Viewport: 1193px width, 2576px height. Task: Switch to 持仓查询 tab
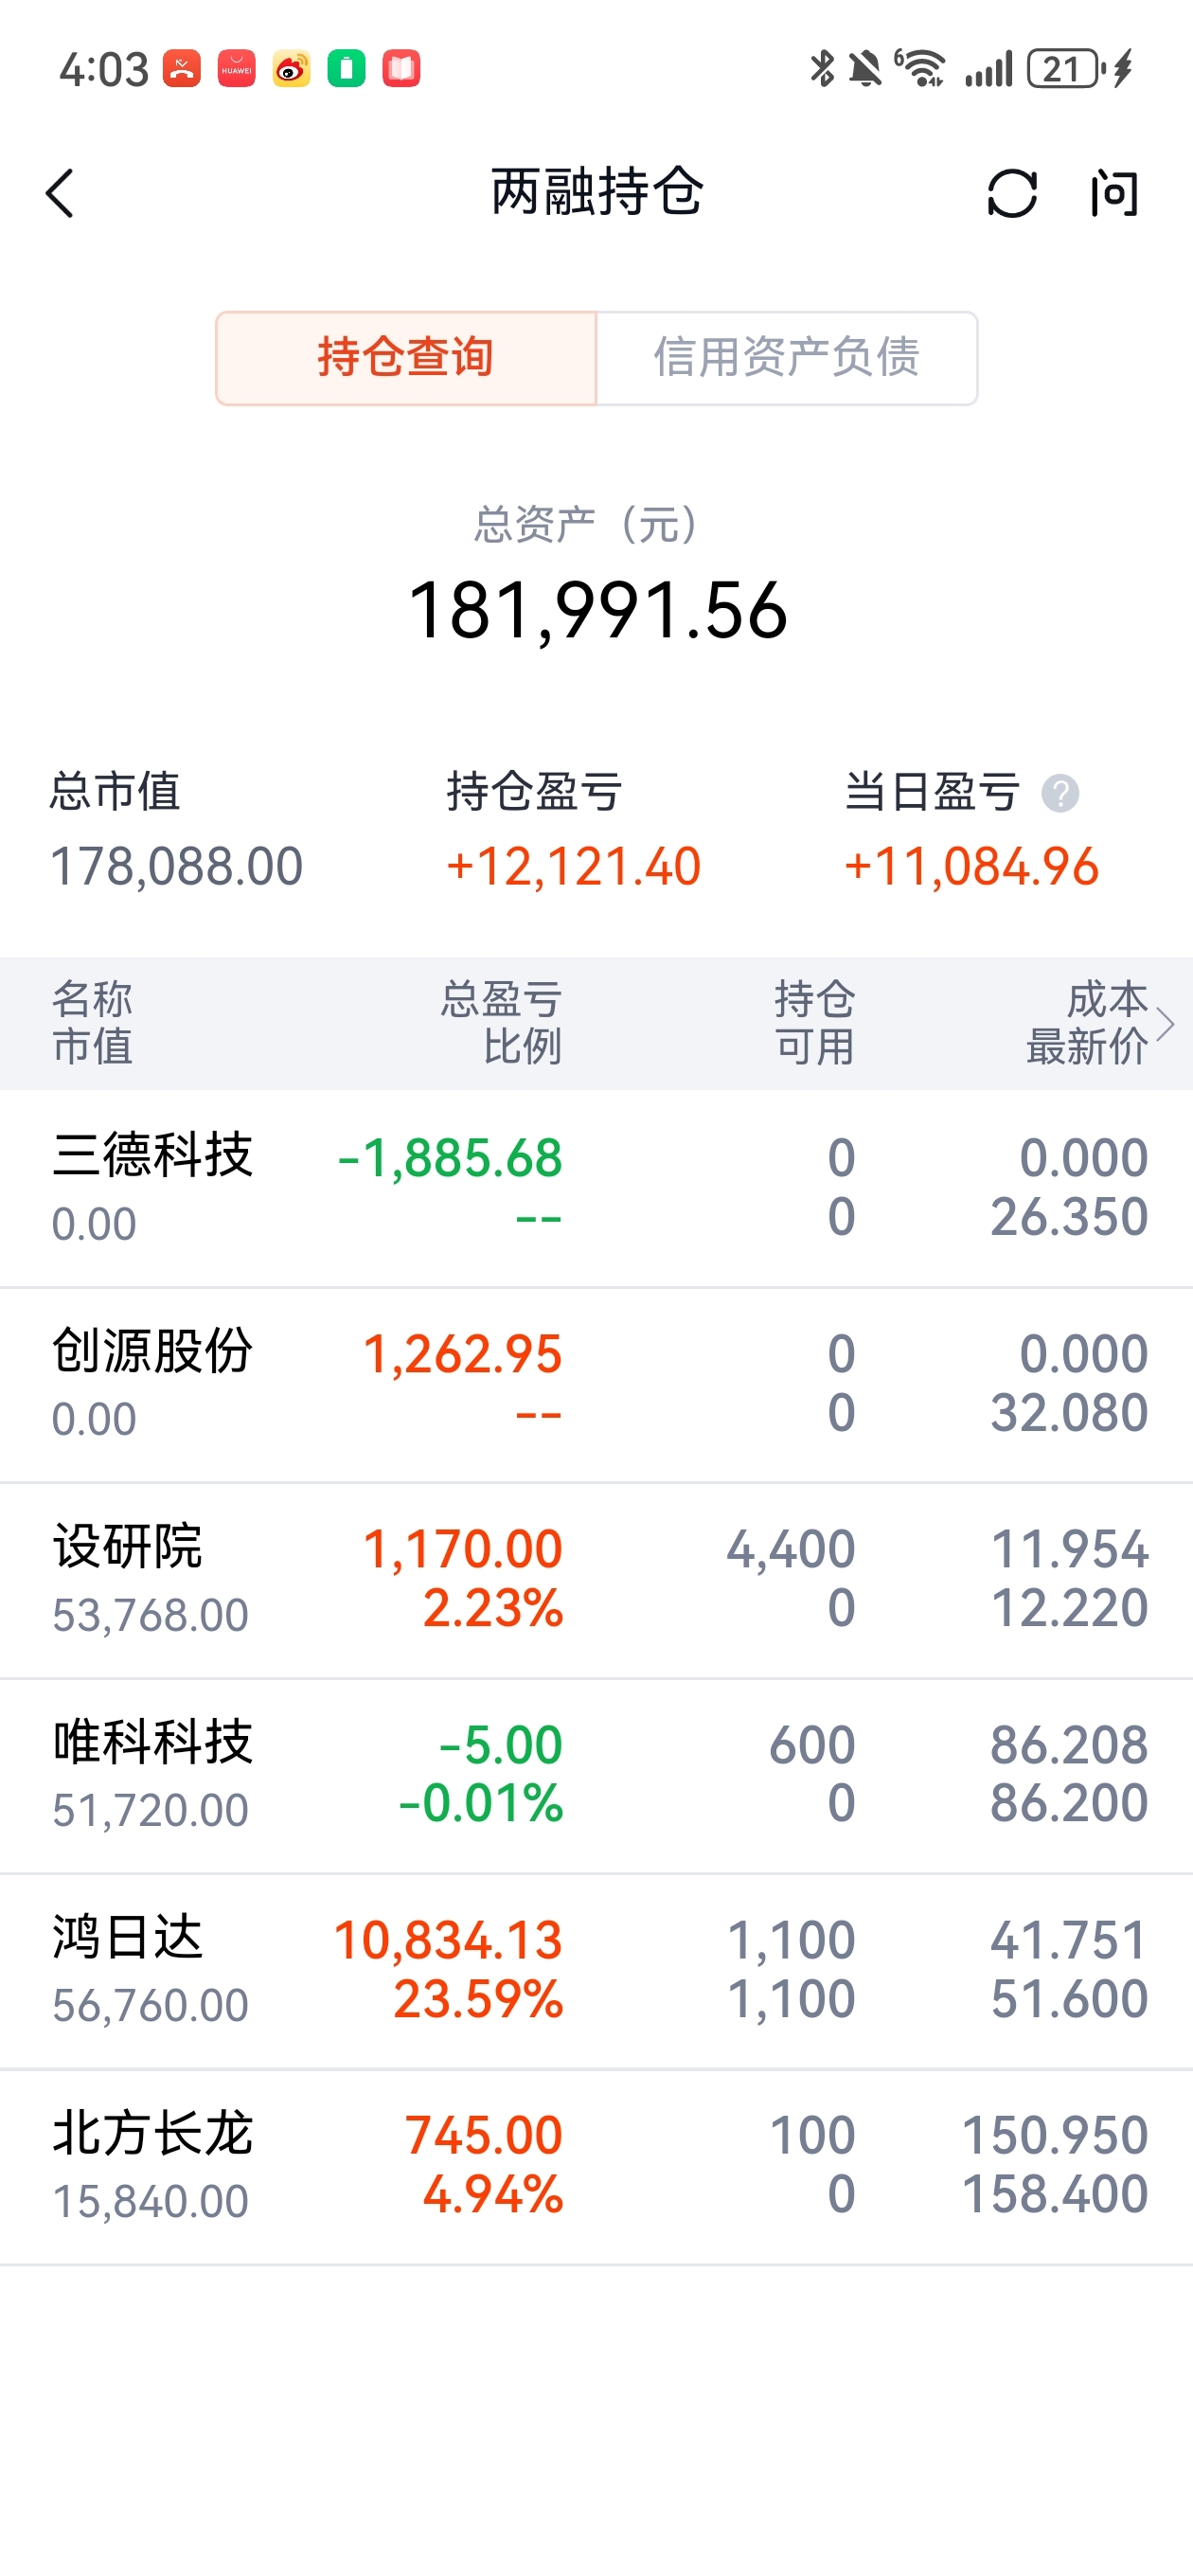[406, 358]
